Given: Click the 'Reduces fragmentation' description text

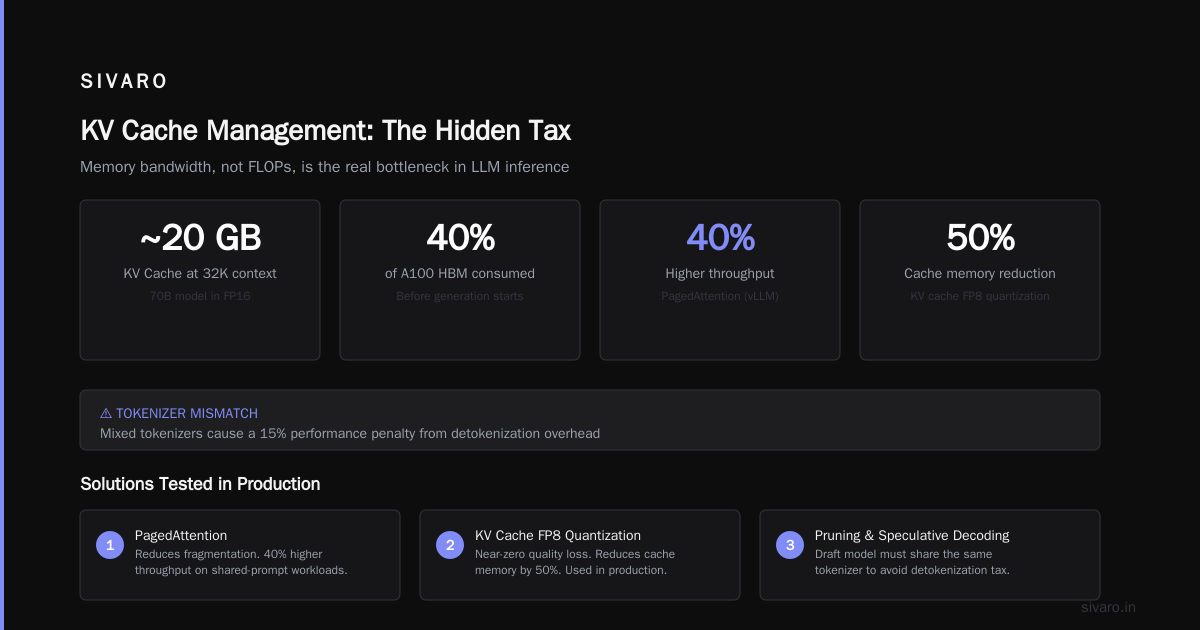Looking at the screenshot, I should click(x=243, y=562).
